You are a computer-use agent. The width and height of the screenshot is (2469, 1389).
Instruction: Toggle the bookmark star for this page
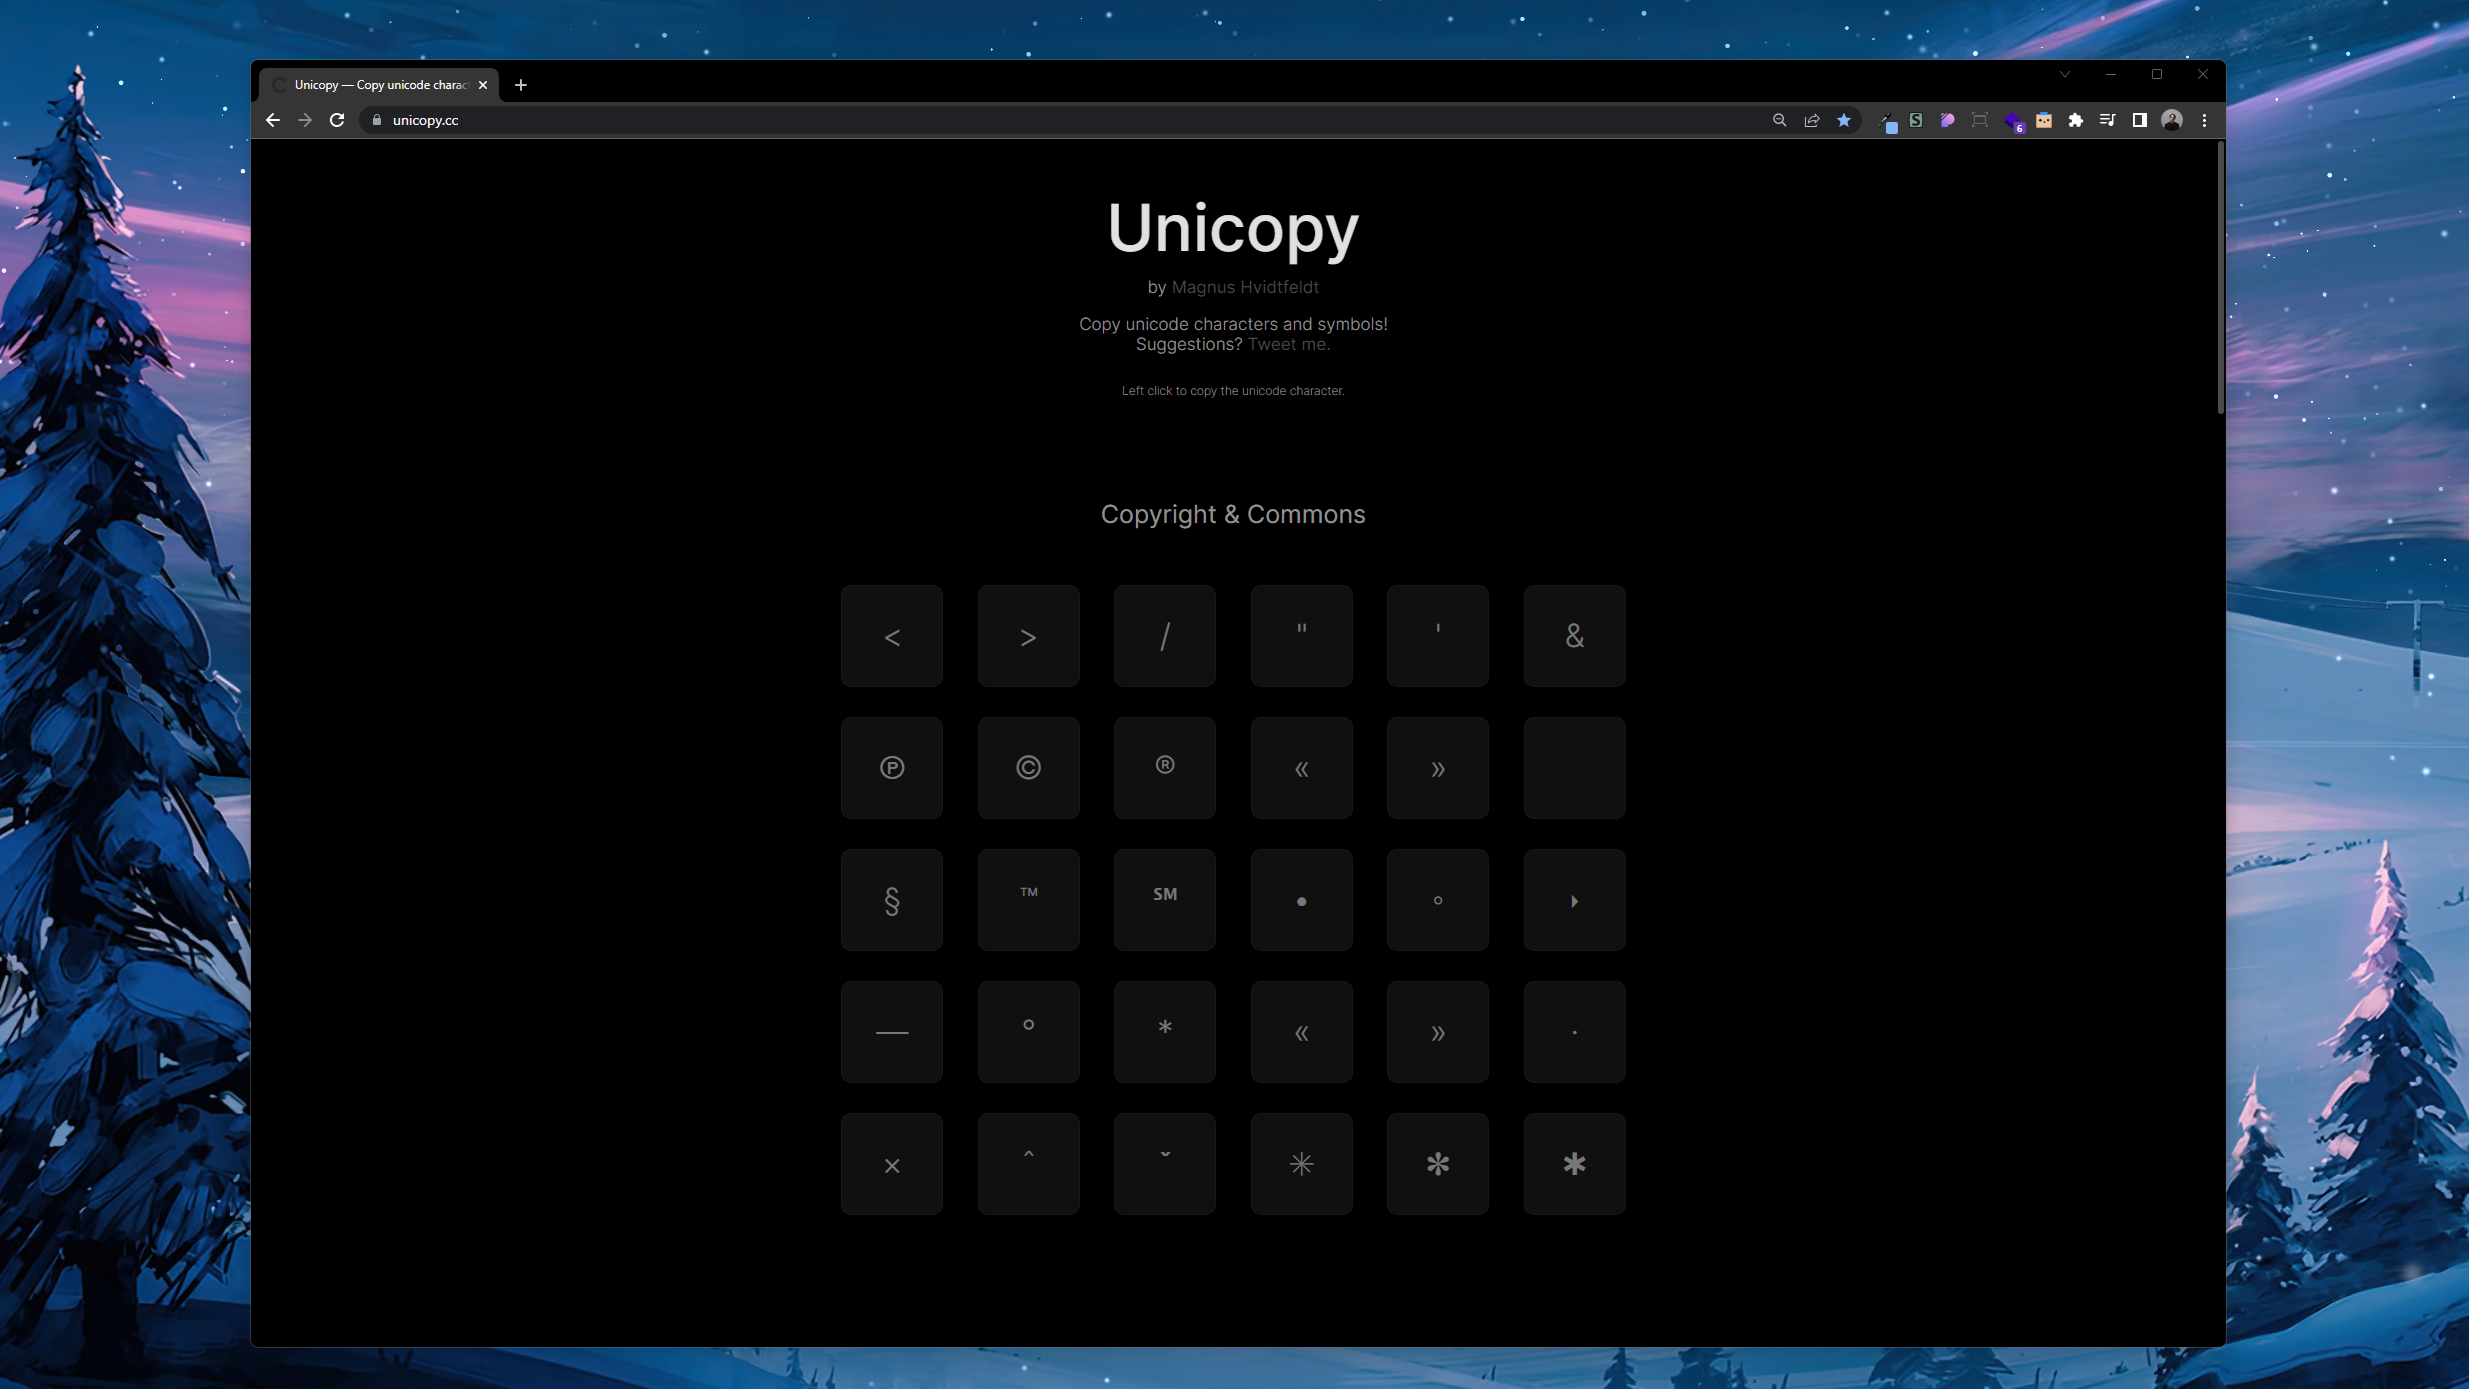(1843, 120)
